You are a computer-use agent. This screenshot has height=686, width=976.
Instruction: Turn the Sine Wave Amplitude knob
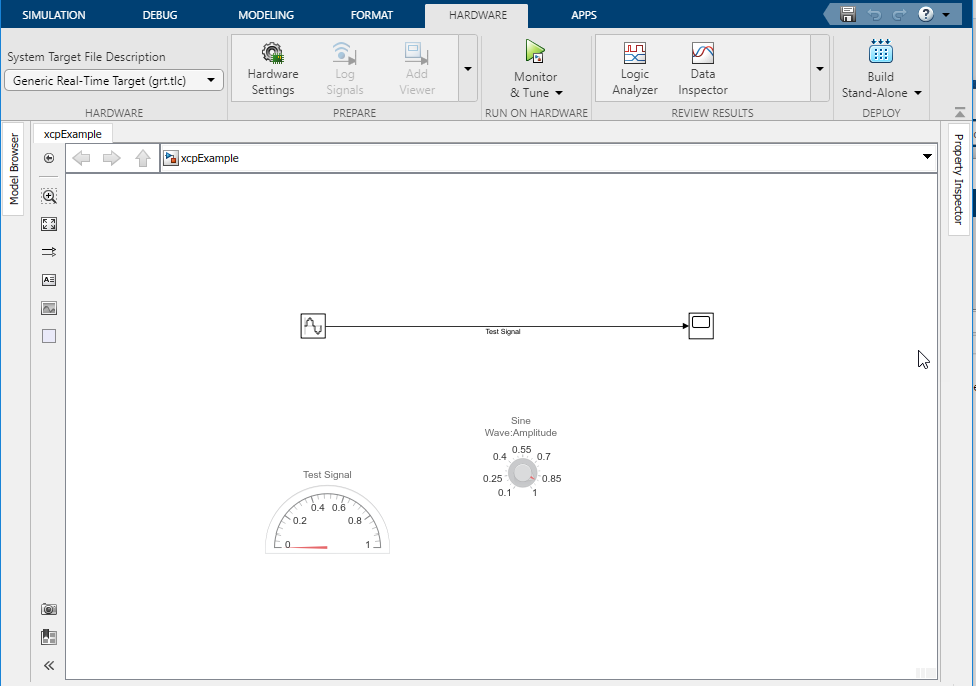(521, 472)
